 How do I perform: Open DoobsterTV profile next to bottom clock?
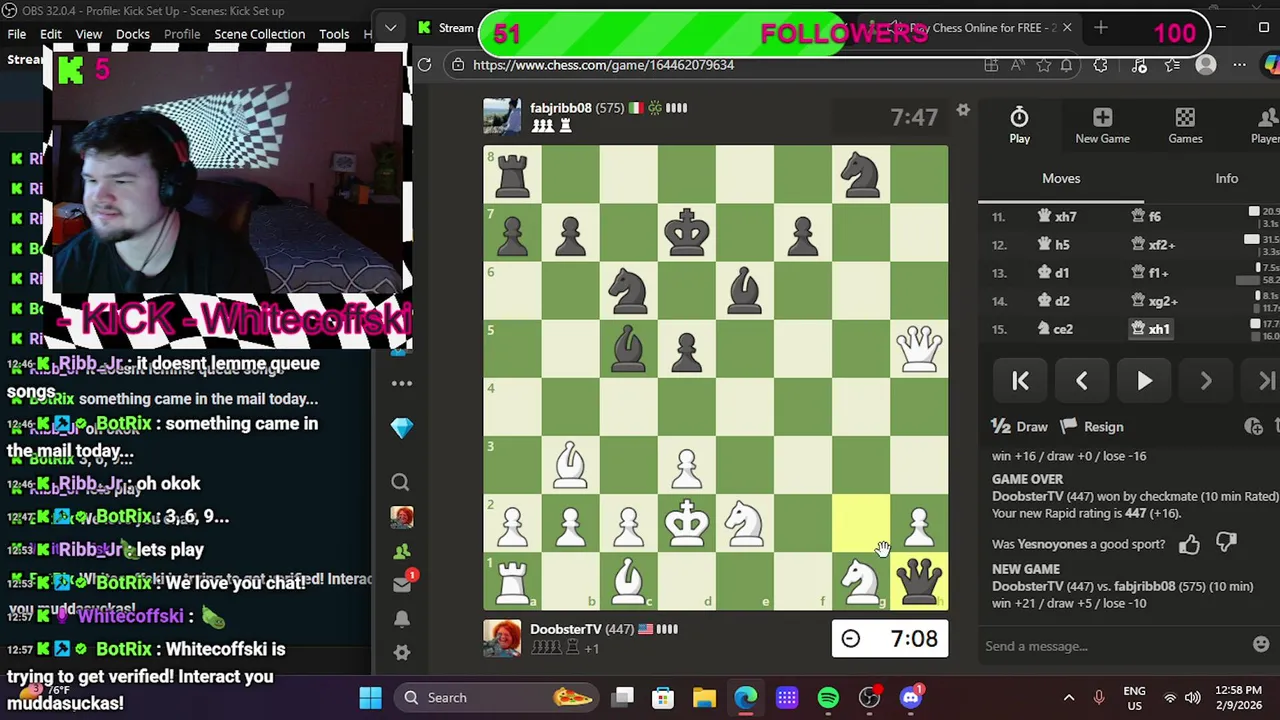pos(566,630)
